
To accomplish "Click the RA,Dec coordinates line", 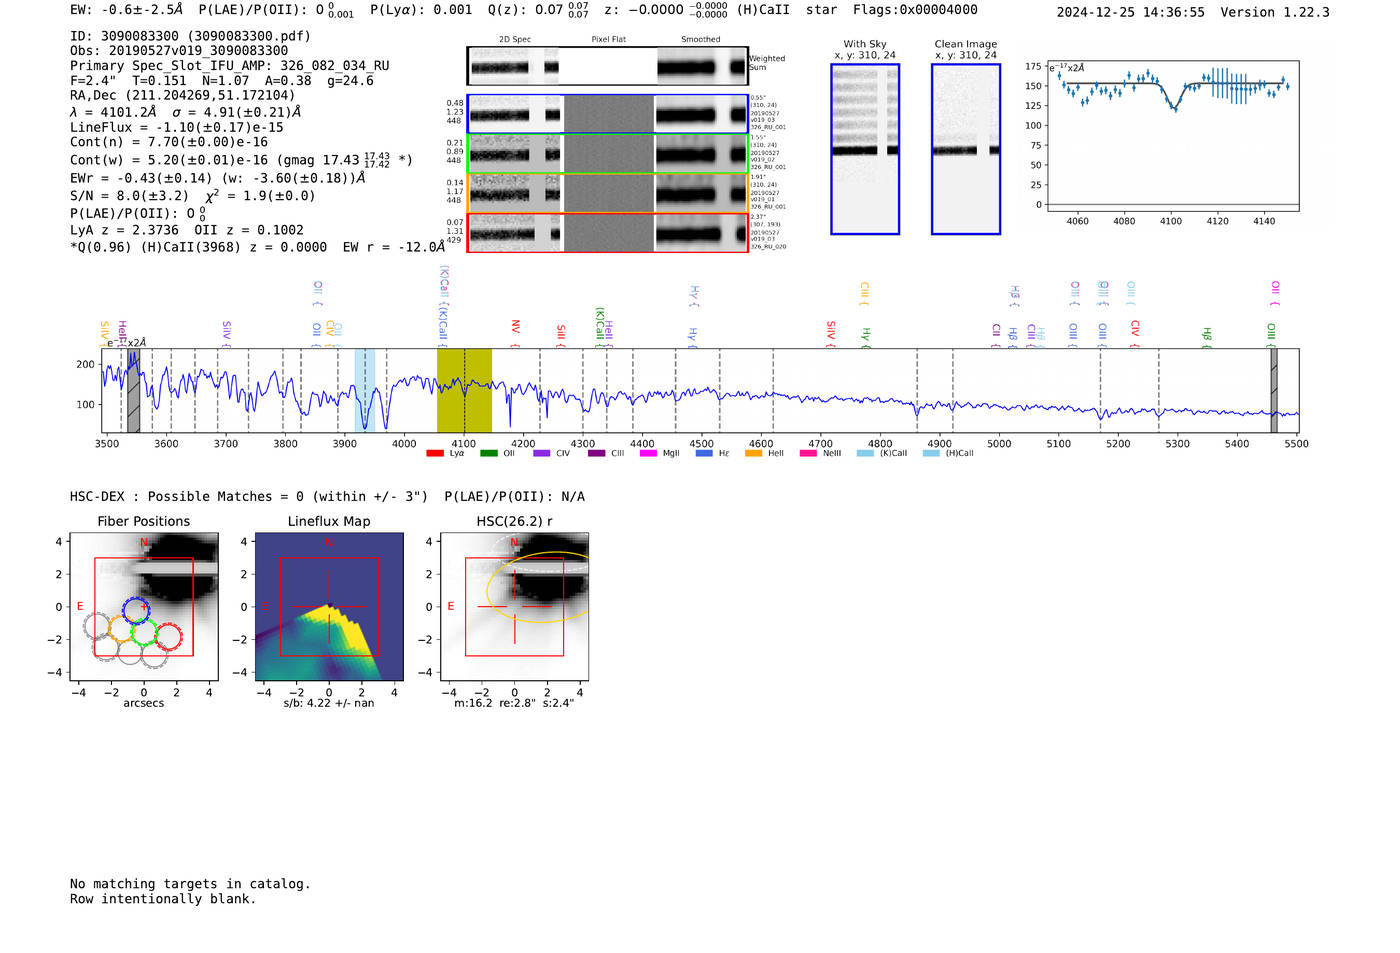I will tap(183, 96).
